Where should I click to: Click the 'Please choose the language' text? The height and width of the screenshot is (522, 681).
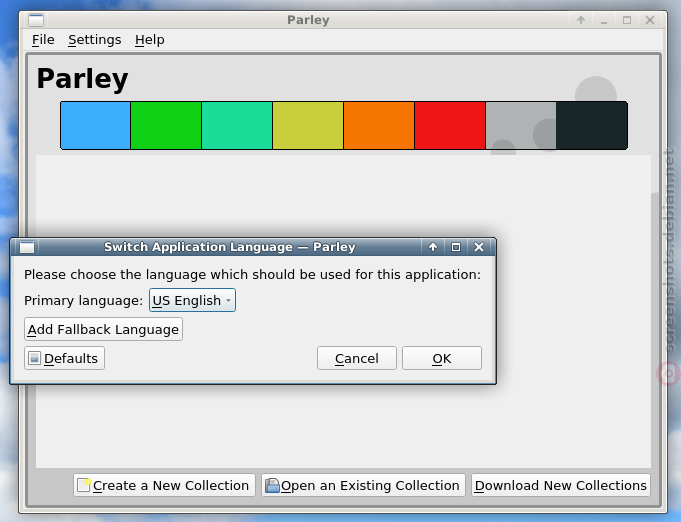253,274
